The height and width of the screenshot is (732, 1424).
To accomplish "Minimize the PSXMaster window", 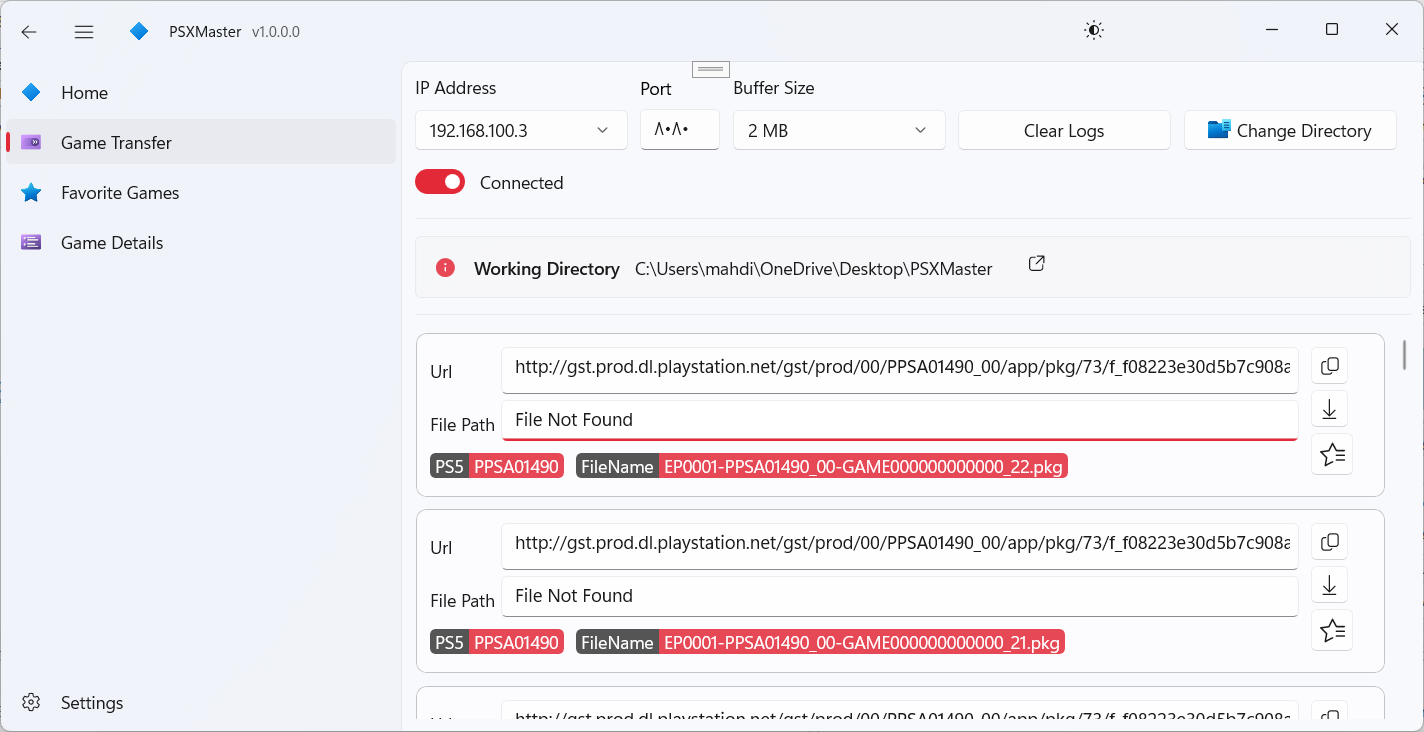I will (1271, 30).
